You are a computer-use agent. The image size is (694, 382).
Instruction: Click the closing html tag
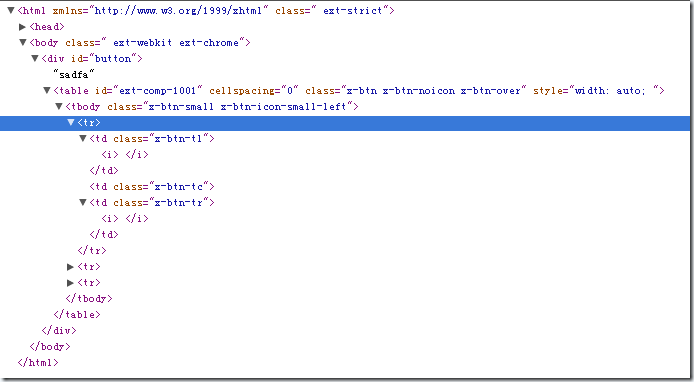pyautogui.click(x=38, y=363)
